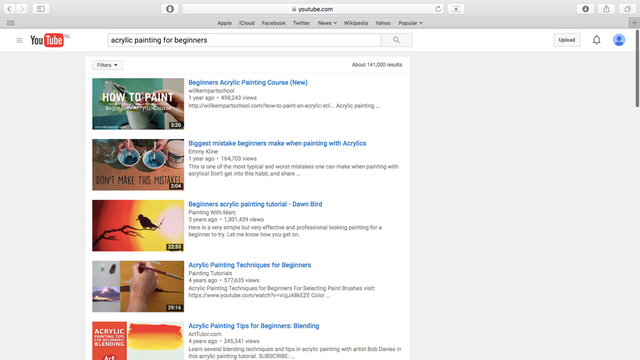Go forward with Safari forward arrow
Image resolution: width=640 pixels, height=360 pixels.
pyautogui.click(x=22, y=9)
